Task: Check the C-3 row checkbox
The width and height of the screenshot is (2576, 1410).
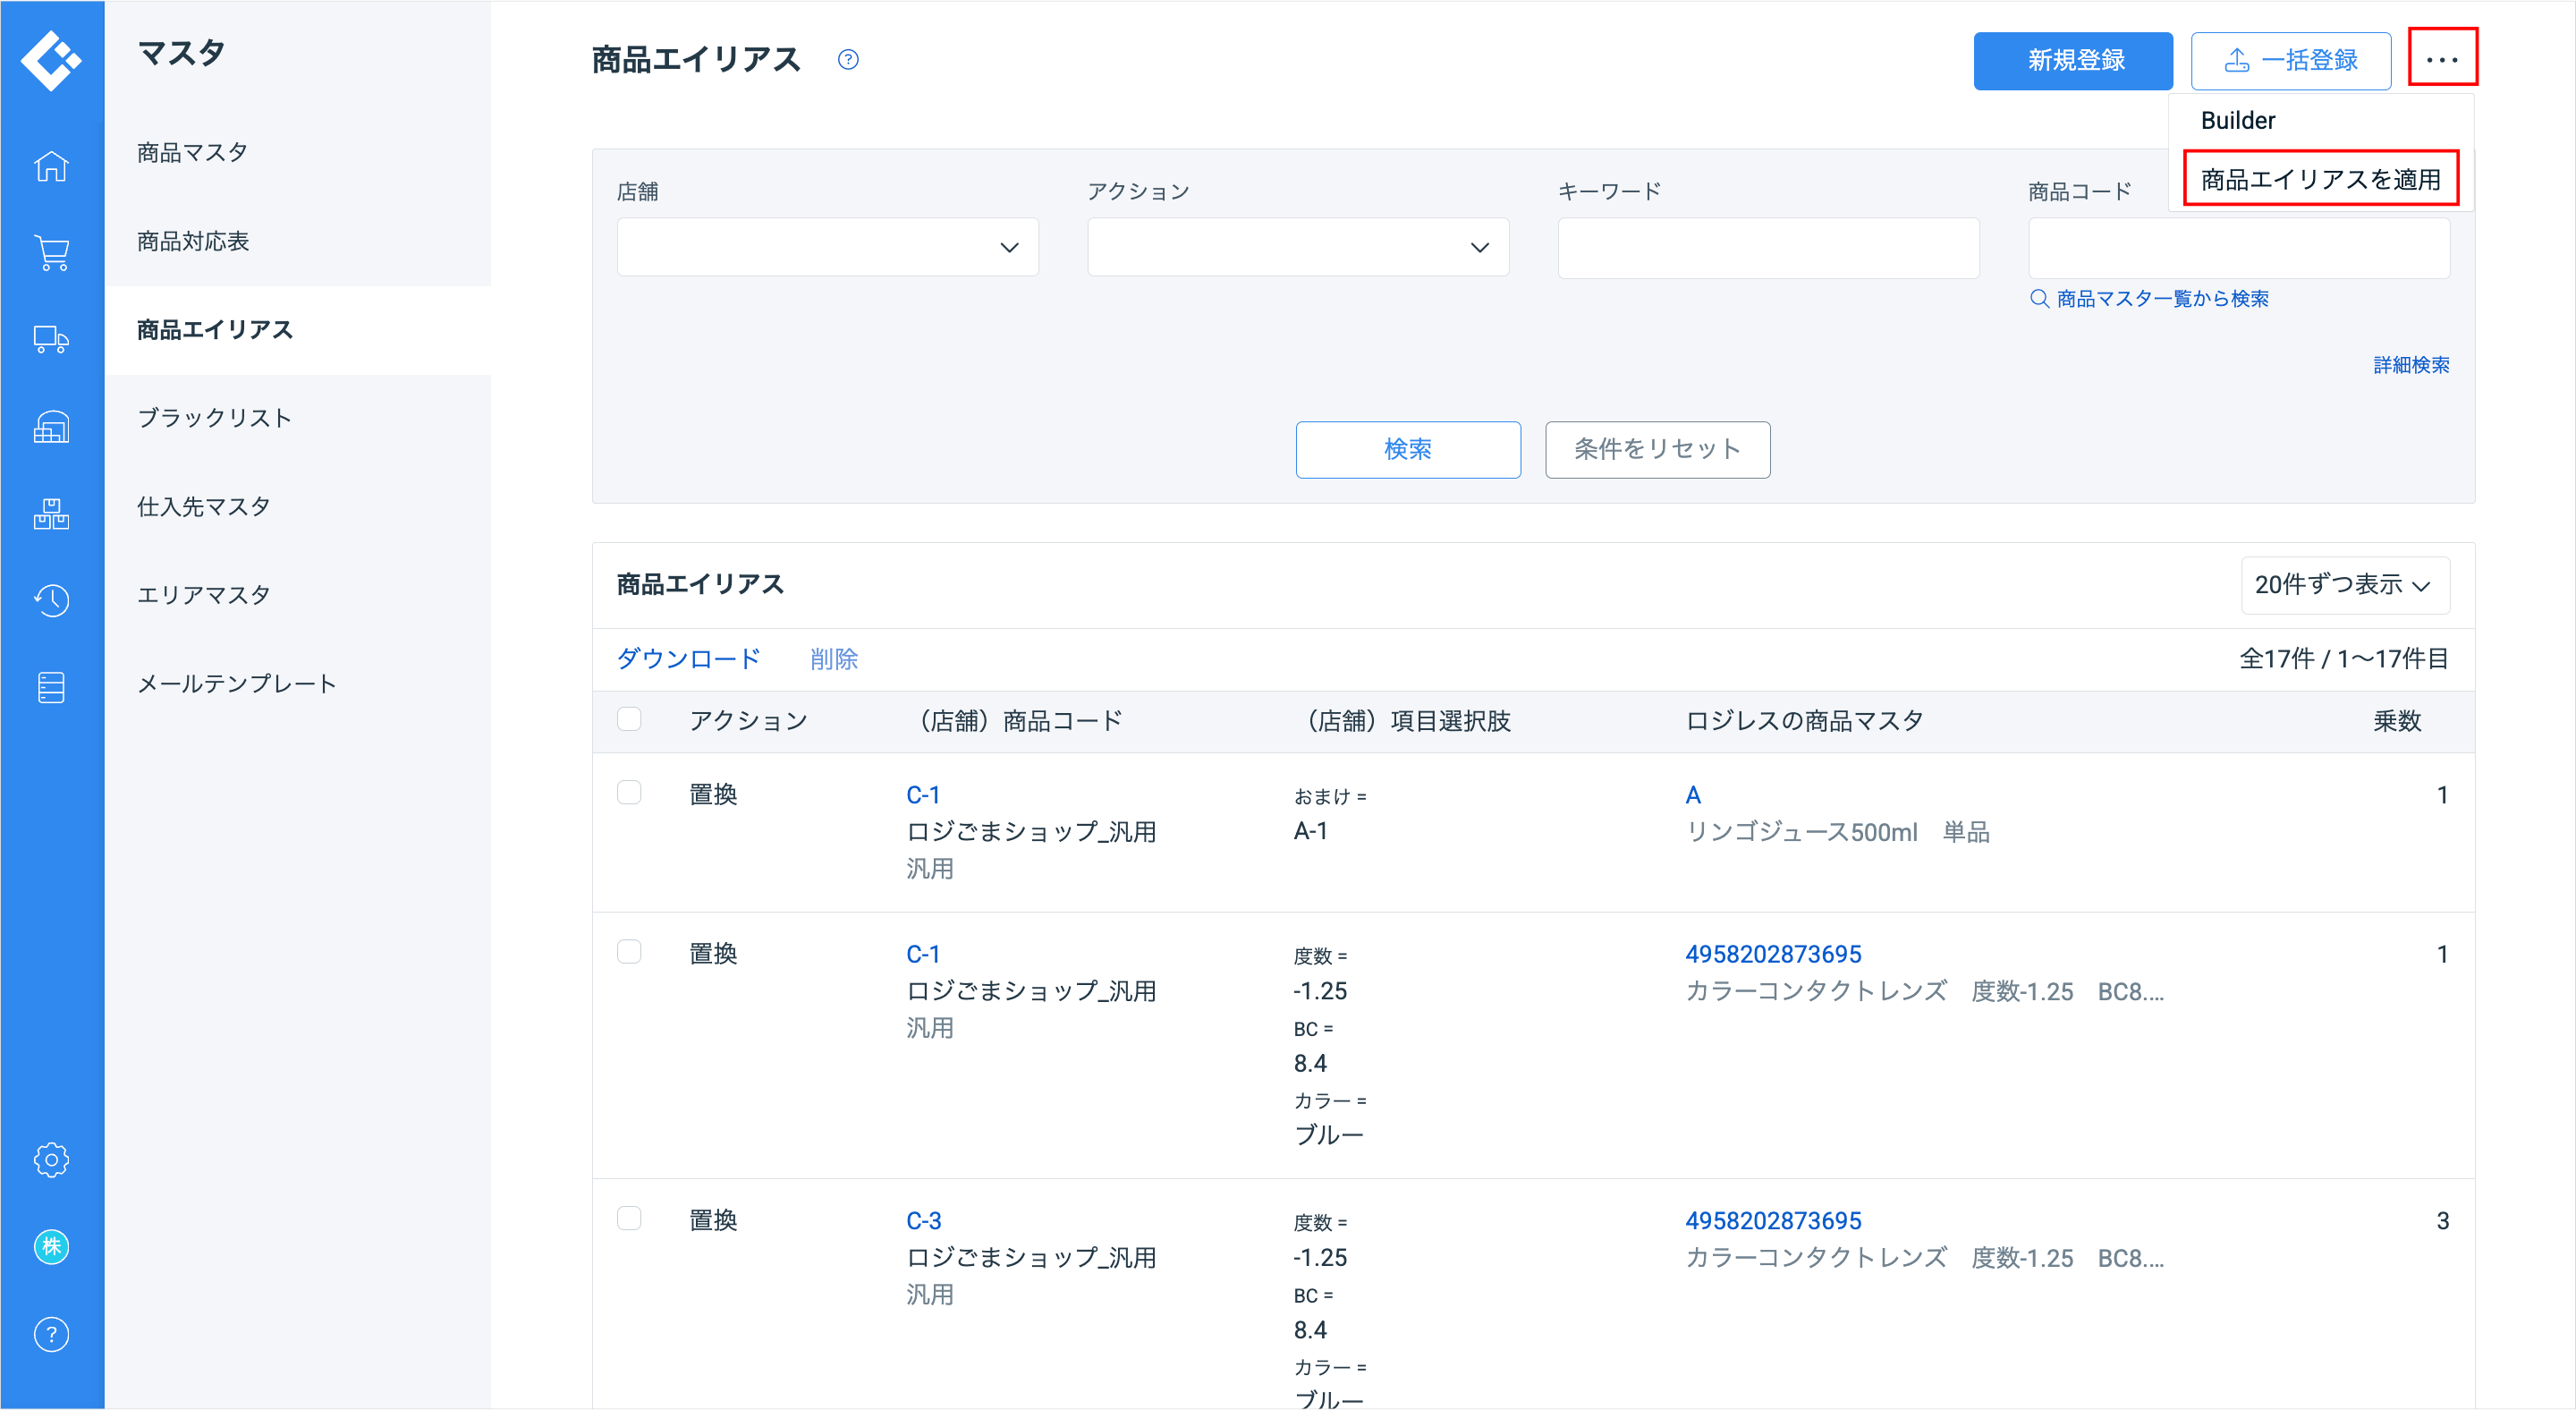Action: [x=629, y=1218]
